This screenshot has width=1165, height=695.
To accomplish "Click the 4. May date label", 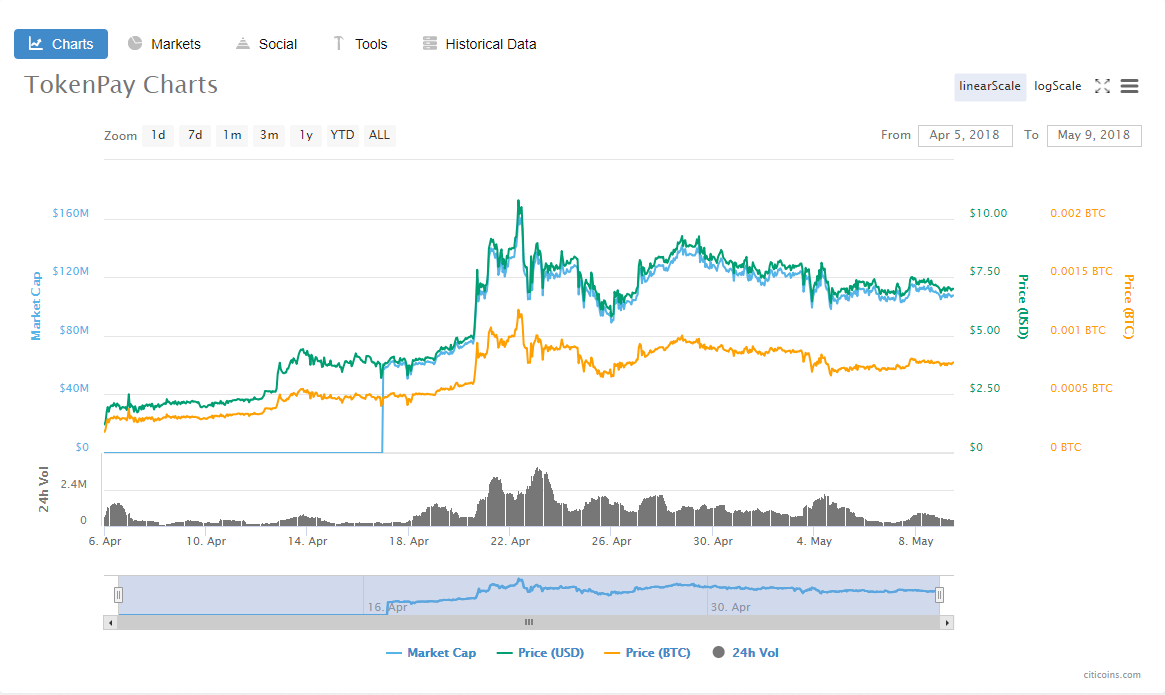I will pyautogui.click(x=814, y=541).
